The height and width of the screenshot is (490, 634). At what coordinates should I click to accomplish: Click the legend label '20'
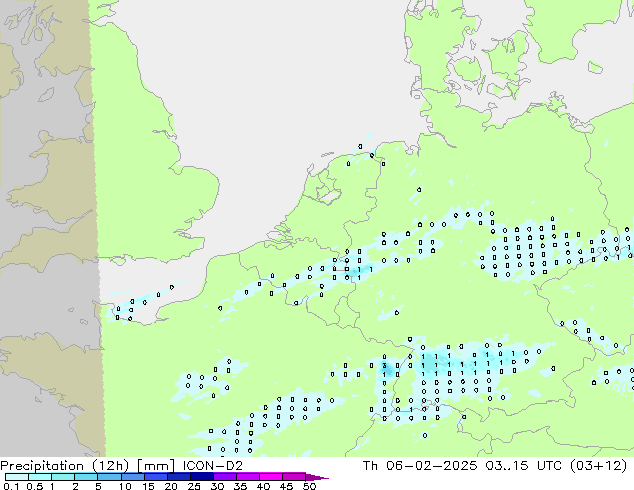tap(171, 486)
